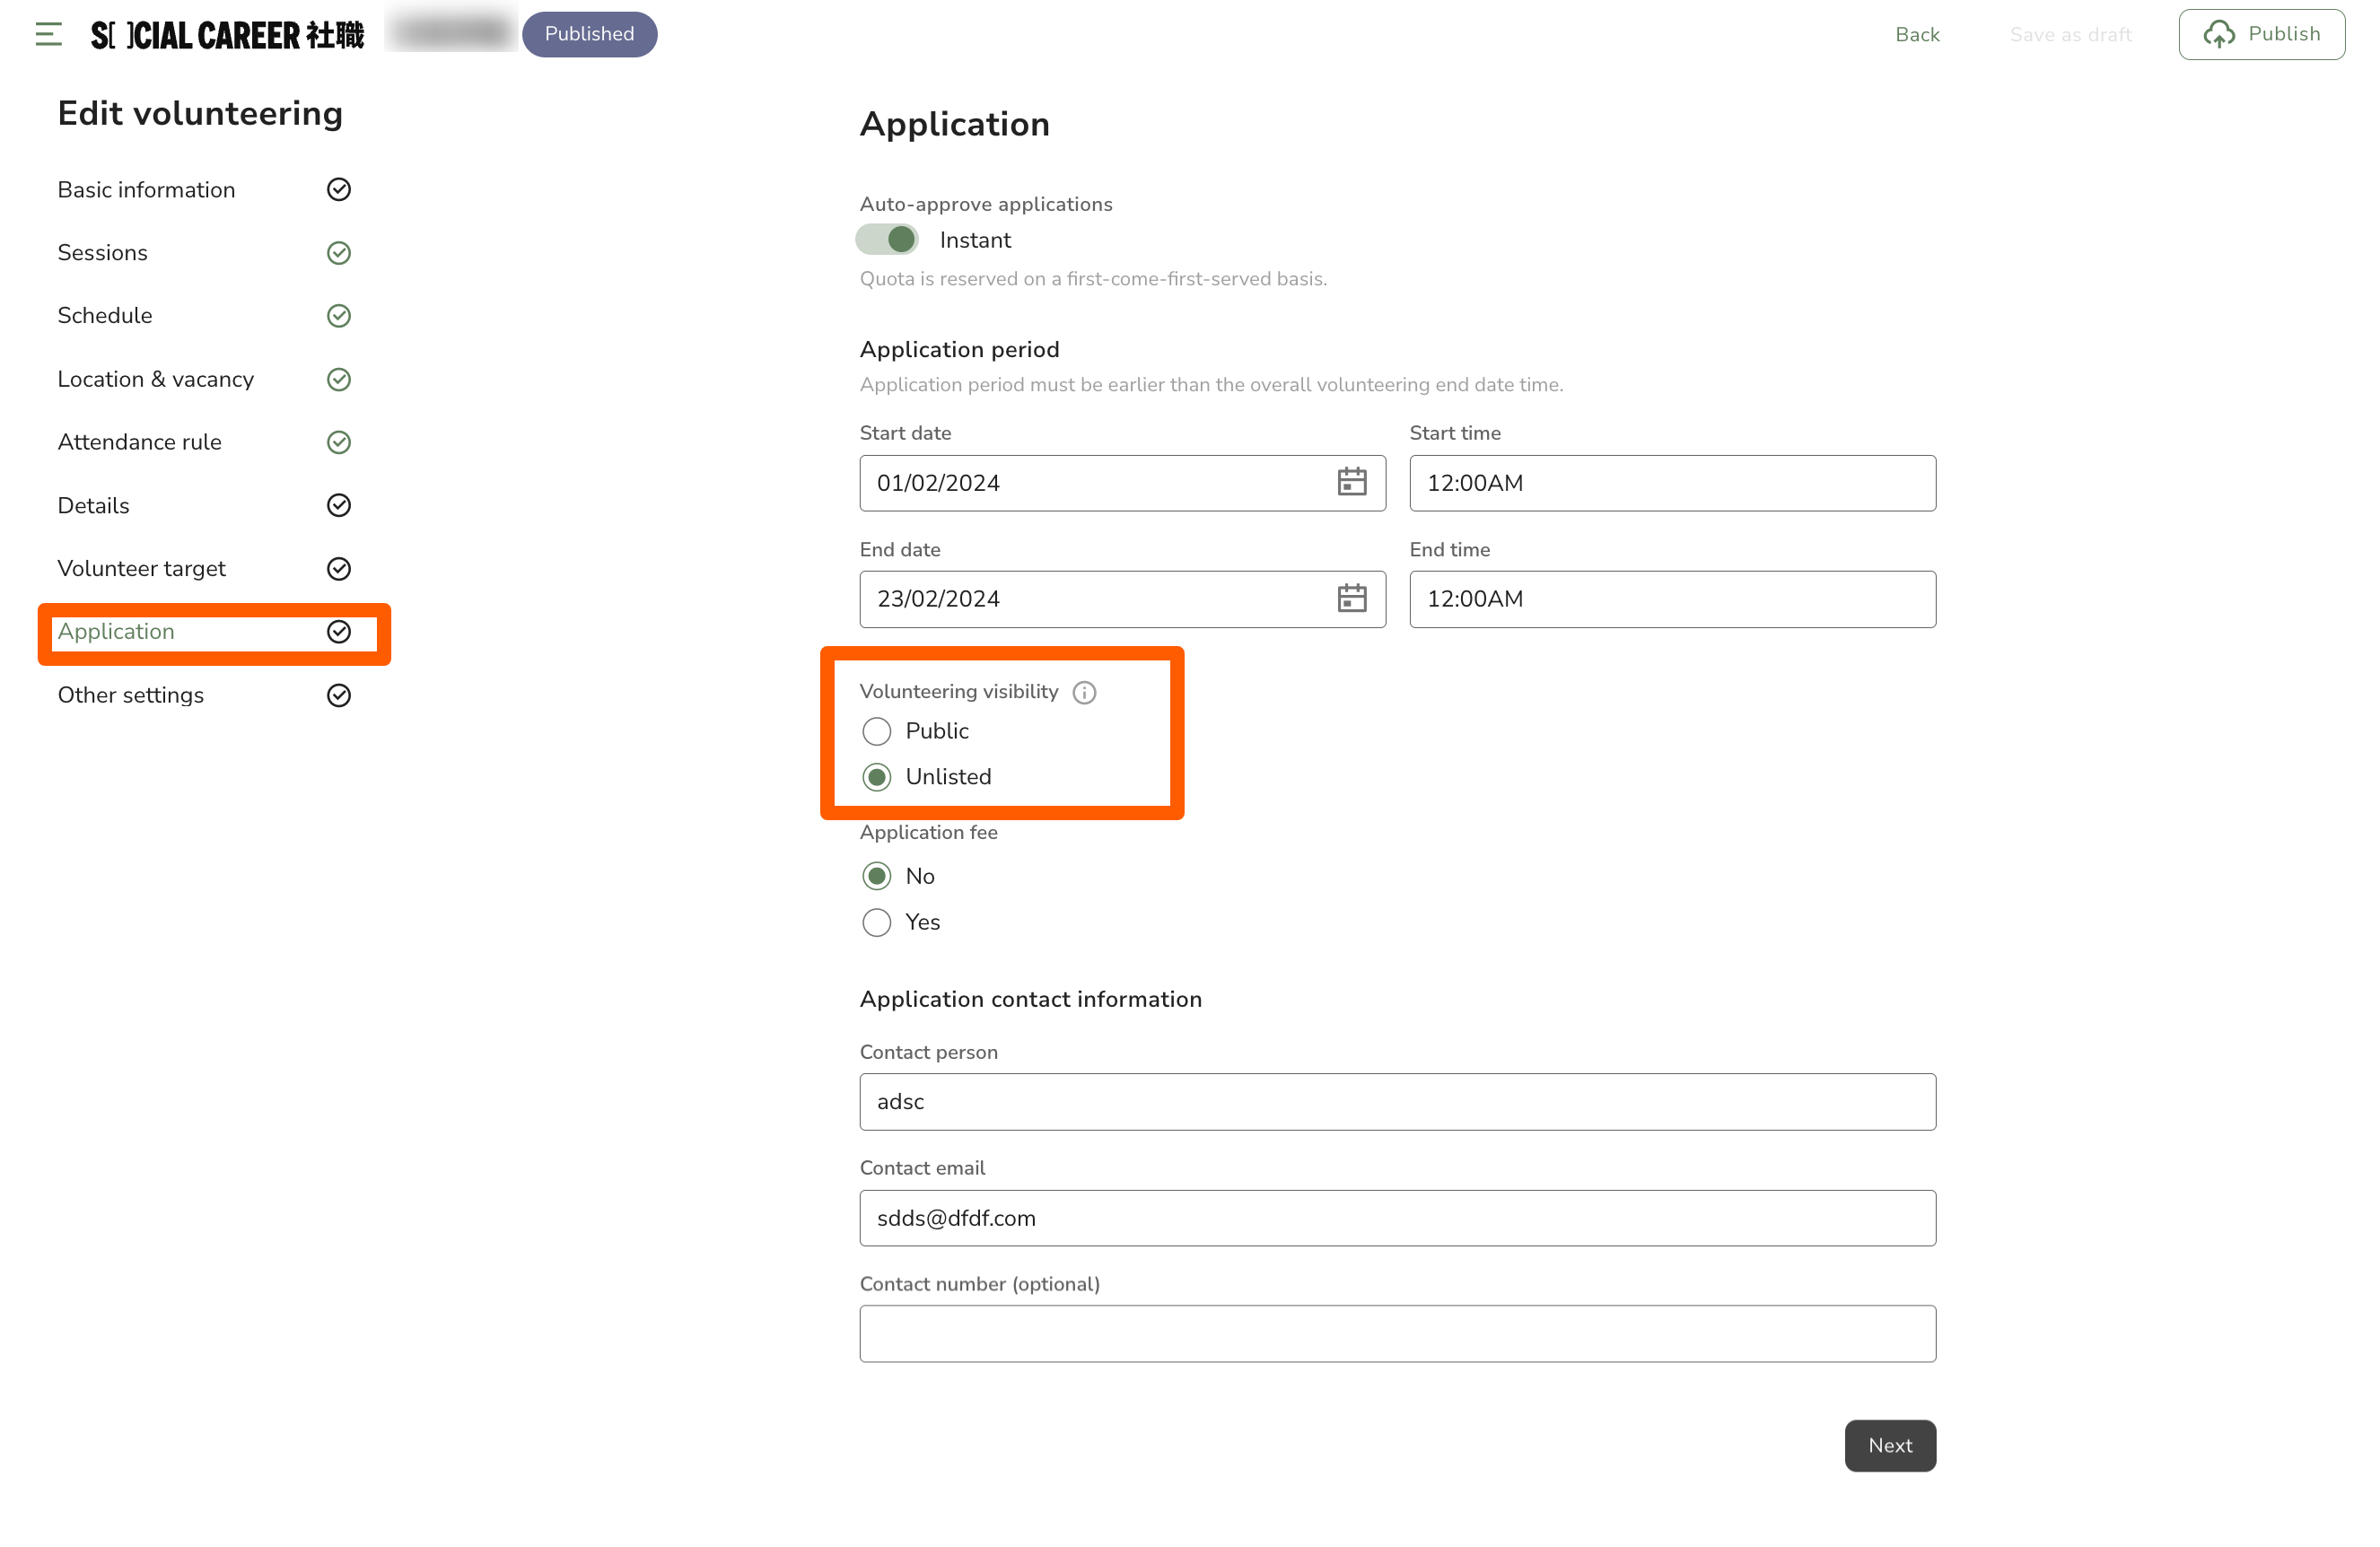Screen dimensions: 2380x1547
Task: Toggle the Instant auto-approve switch
Action: (887, 240)
